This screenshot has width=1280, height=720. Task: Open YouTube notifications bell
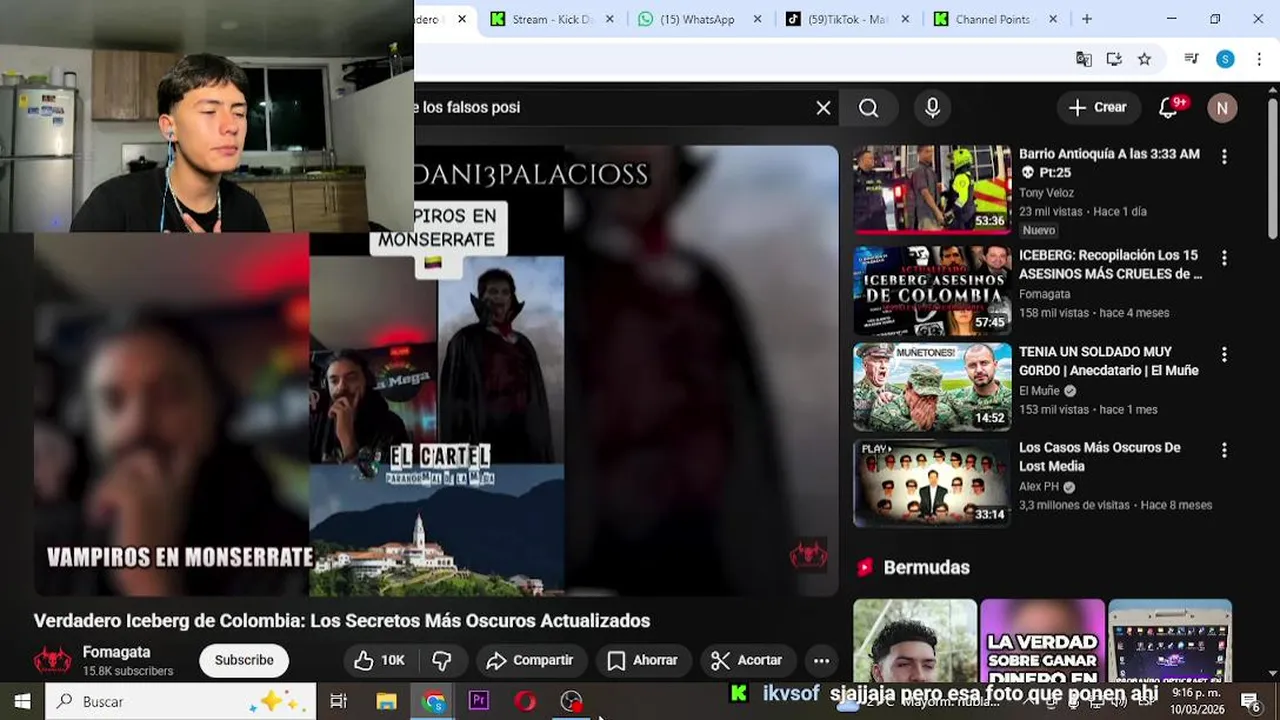pyautogui.click(x=1168, y=108)
